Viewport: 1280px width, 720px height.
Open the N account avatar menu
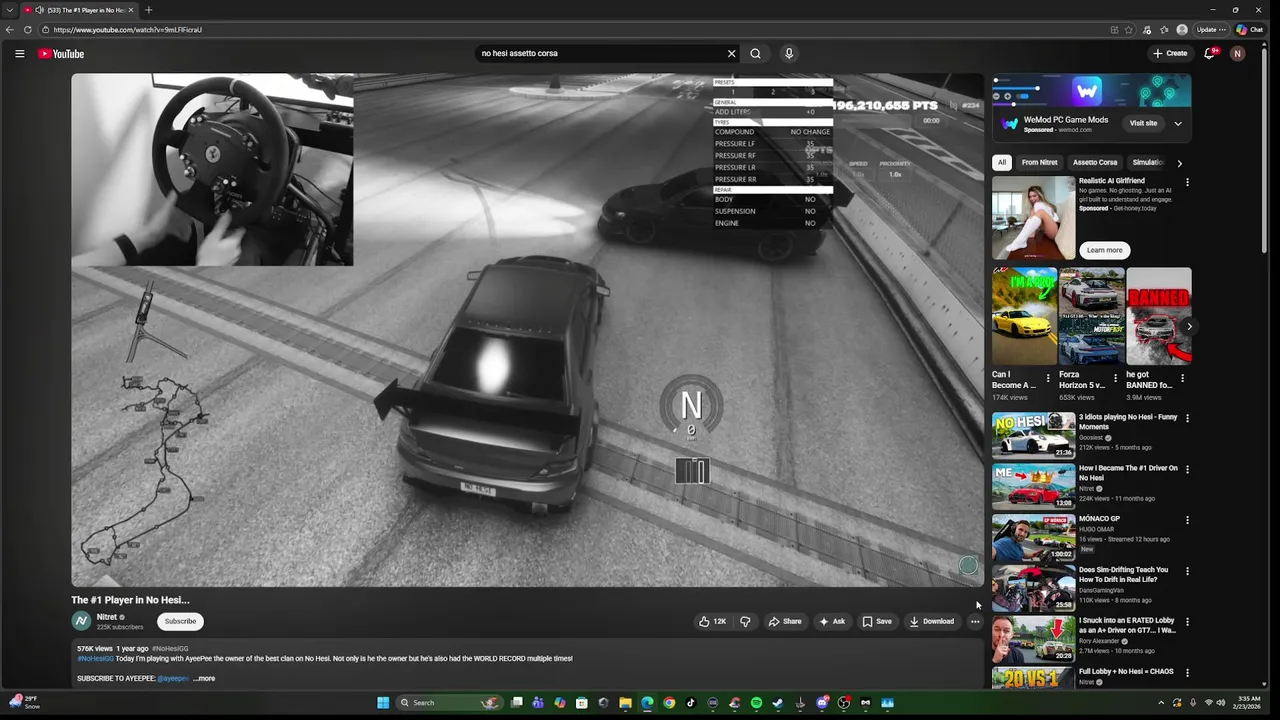point(1237,54)
